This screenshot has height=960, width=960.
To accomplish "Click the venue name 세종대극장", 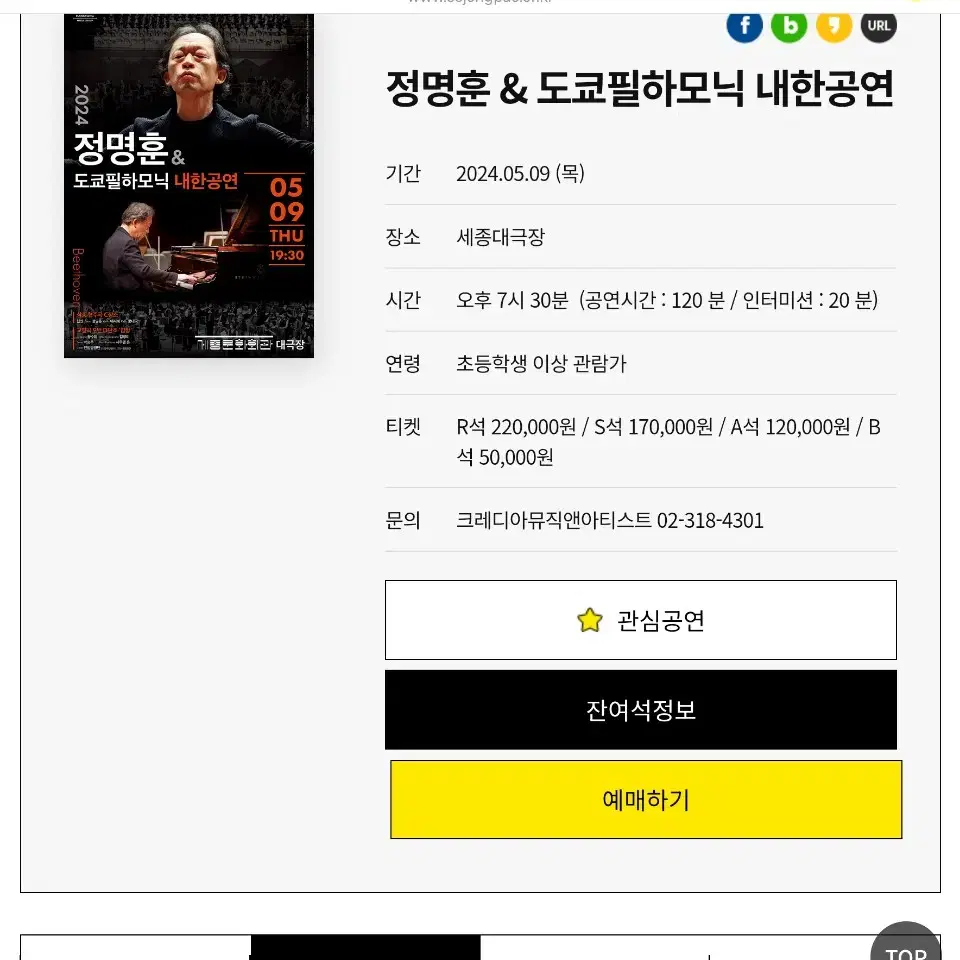I will coord(500,237).
